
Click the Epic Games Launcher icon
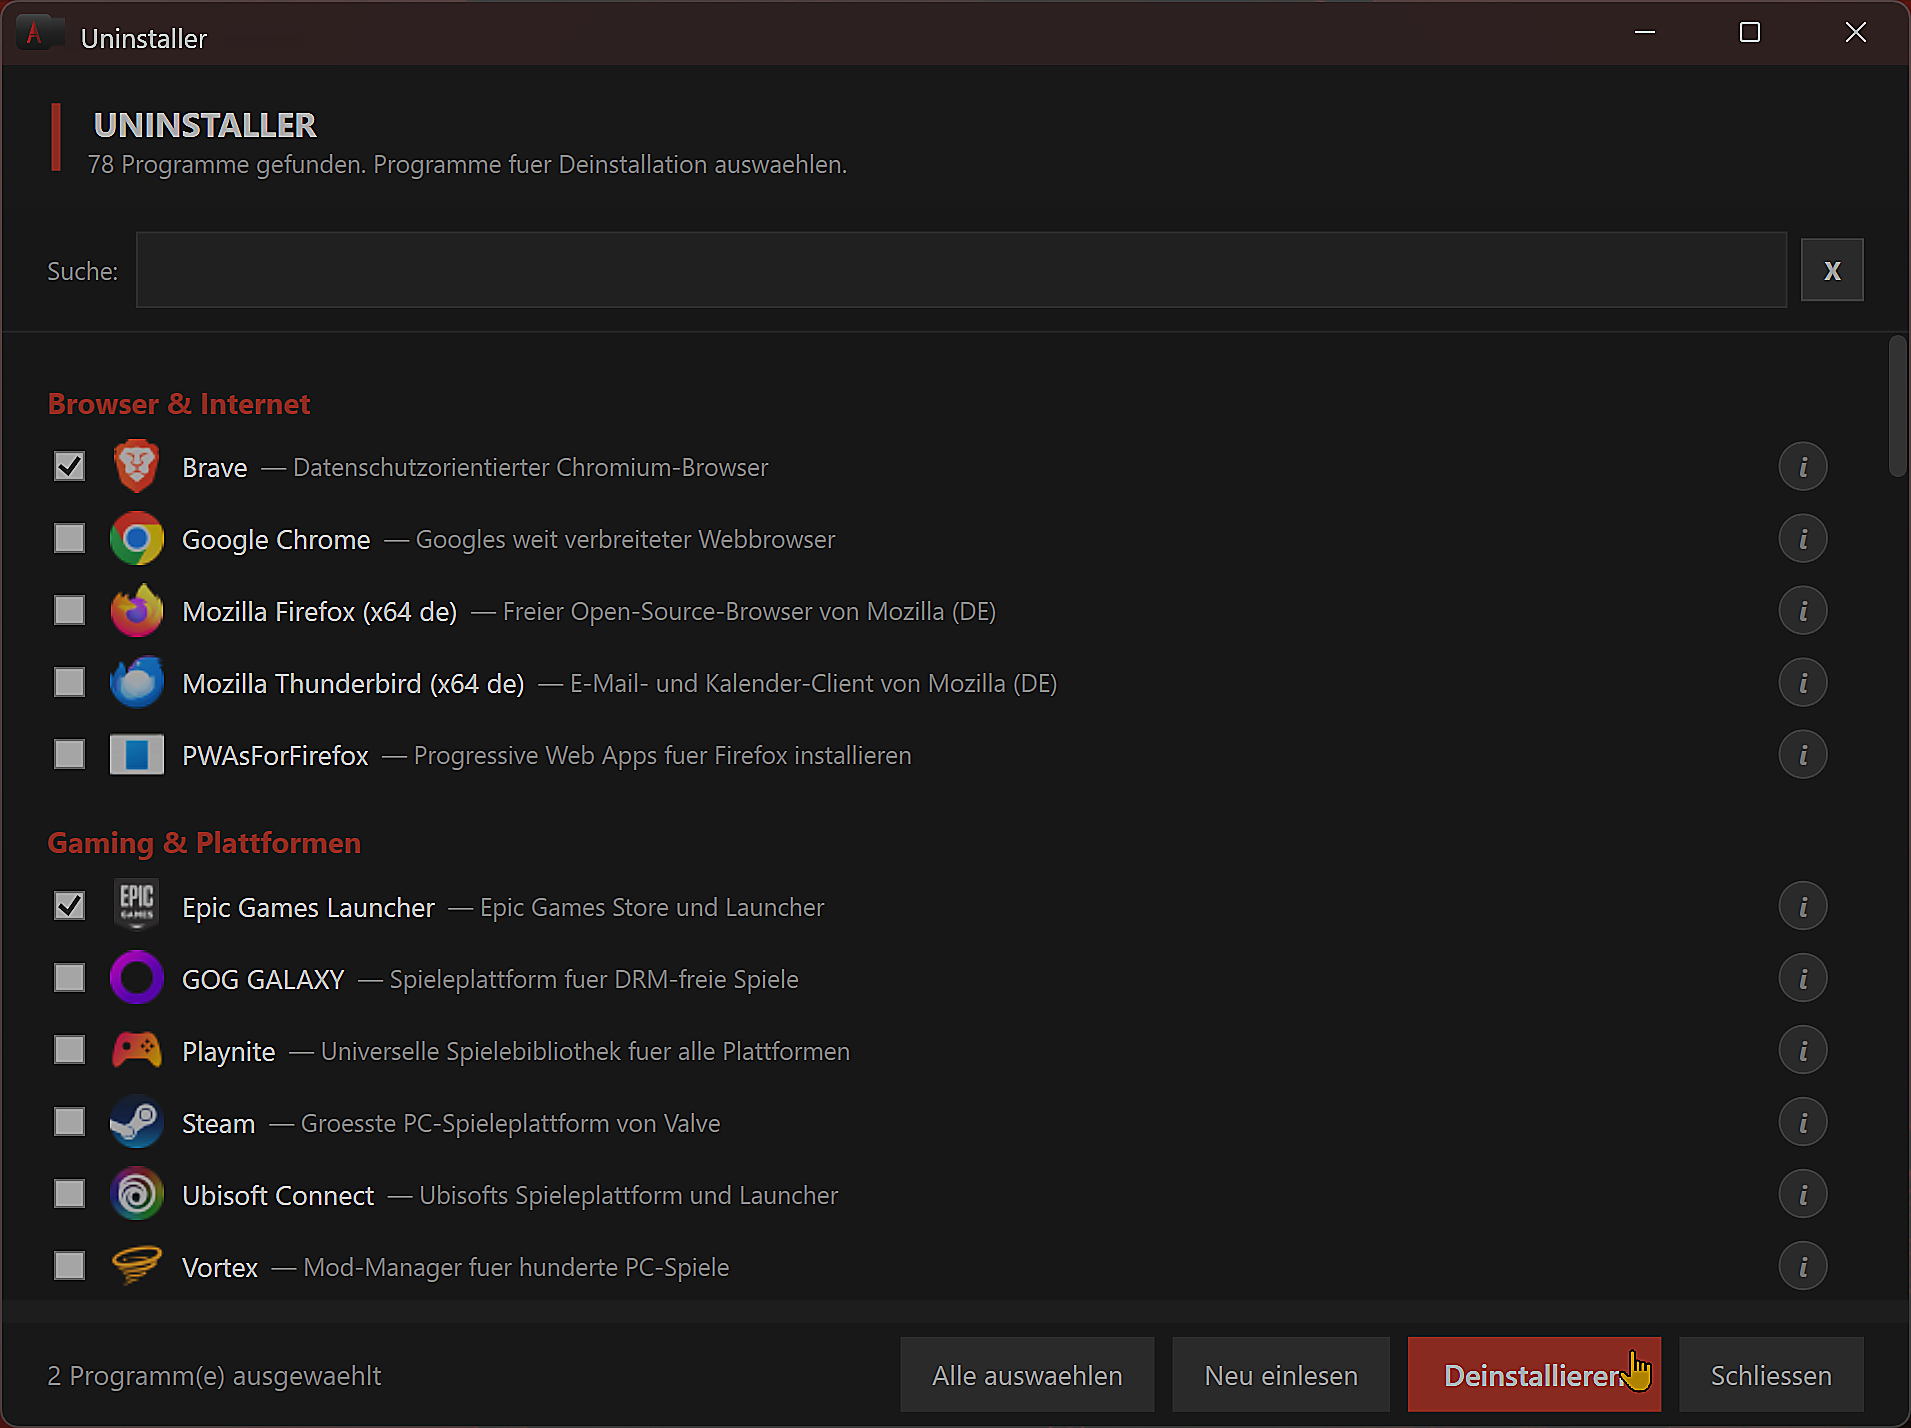pyautogui.click(x=136, y=906)
